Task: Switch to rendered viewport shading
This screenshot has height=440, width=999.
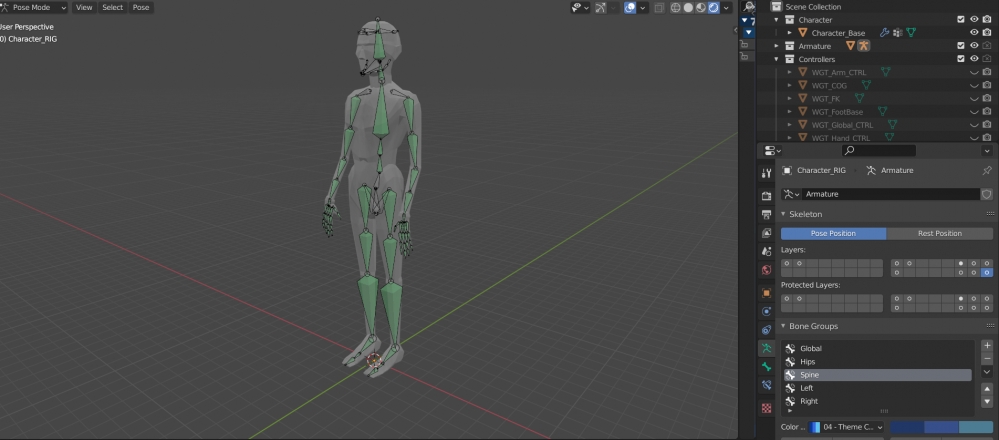Action: coord(714,8)
